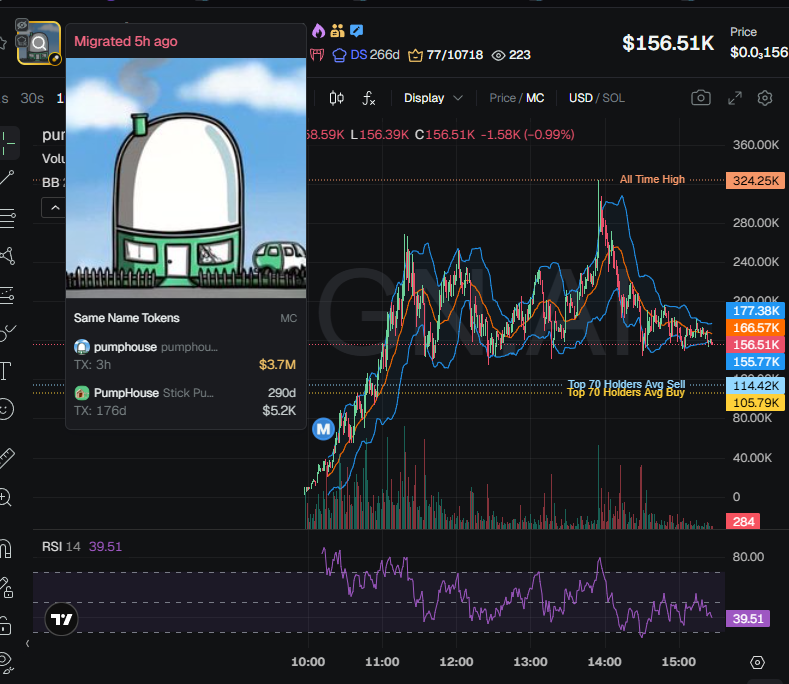Image resolution: width=789 pixels, height=684 pixels.
Task: Click the Top 70 Holders Avg Sell label
Action: point(626,384)
